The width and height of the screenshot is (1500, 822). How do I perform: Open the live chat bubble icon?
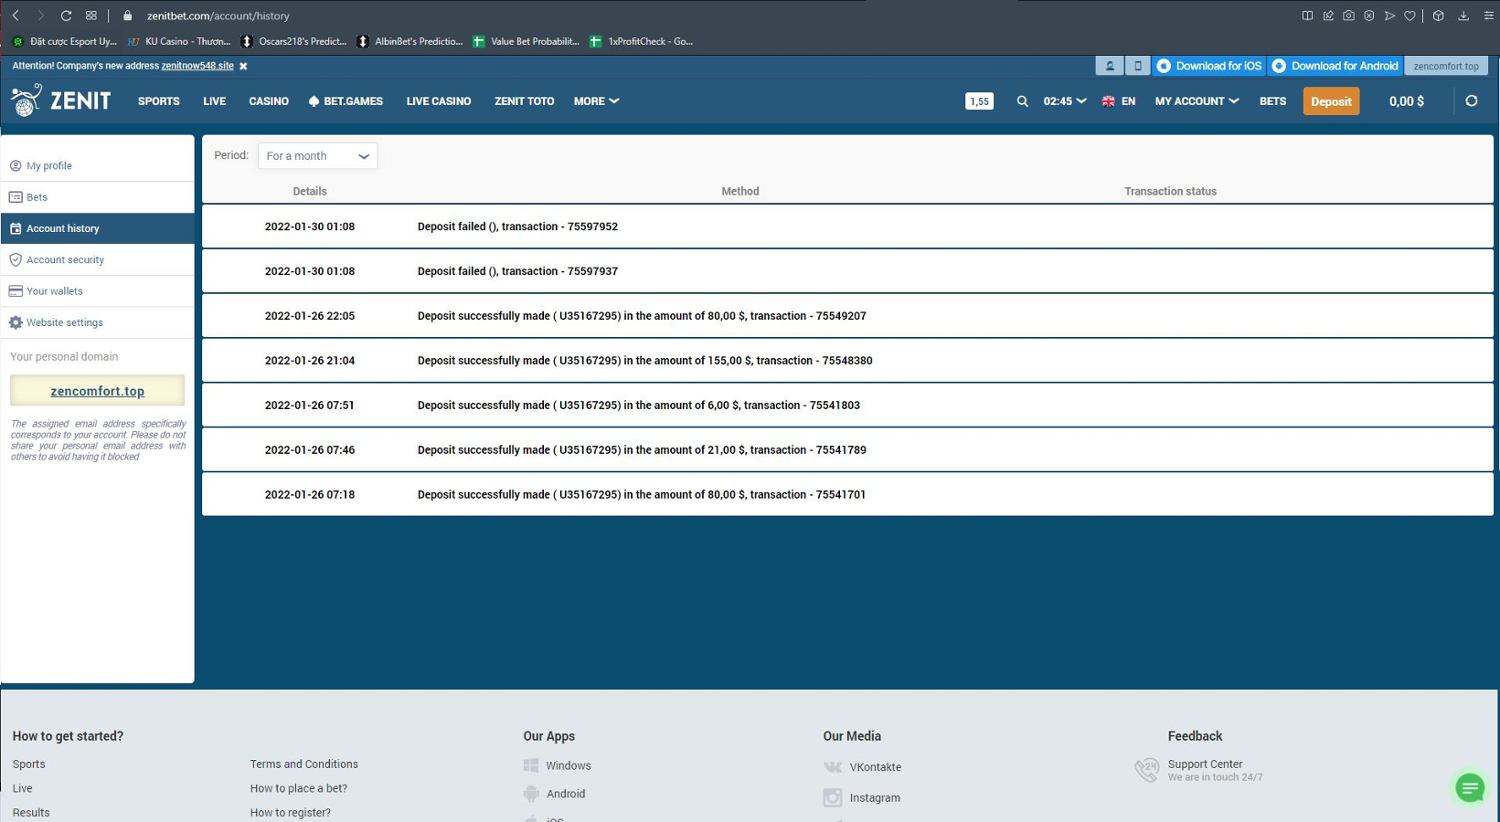(1469, 788)
